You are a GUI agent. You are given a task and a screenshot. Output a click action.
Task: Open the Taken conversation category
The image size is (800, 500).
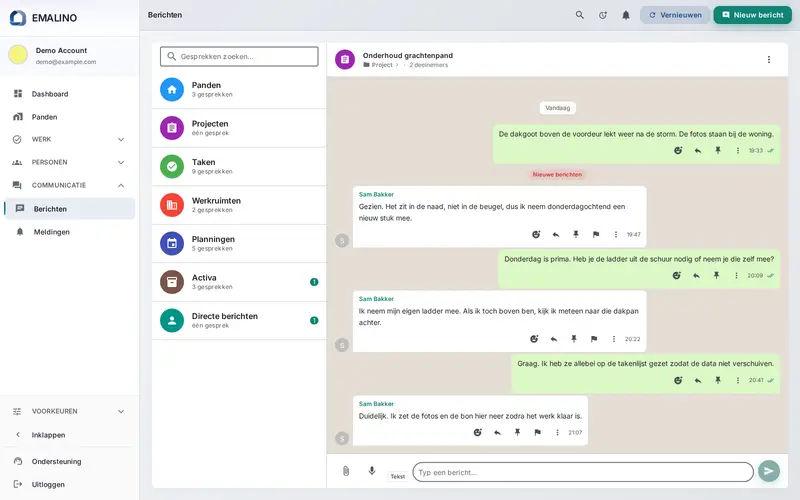pos(239,166)
